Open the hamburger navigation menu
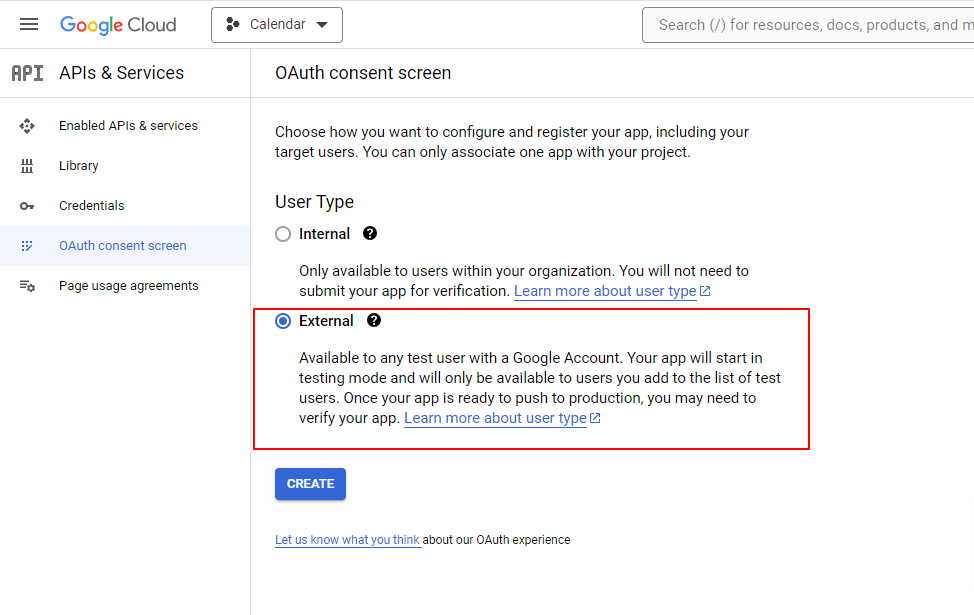This screenshot has height=615, width=974. pos(29,24)
